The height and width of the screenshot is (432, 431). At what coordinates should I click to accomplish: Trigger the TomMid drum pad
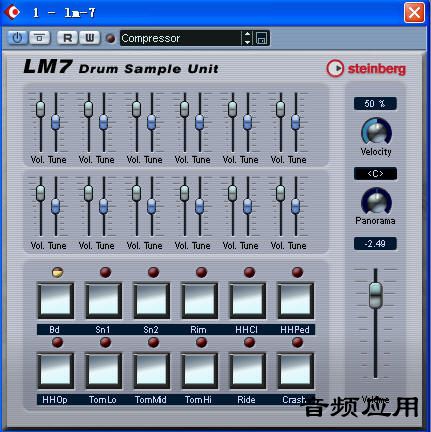click(151, 371)
